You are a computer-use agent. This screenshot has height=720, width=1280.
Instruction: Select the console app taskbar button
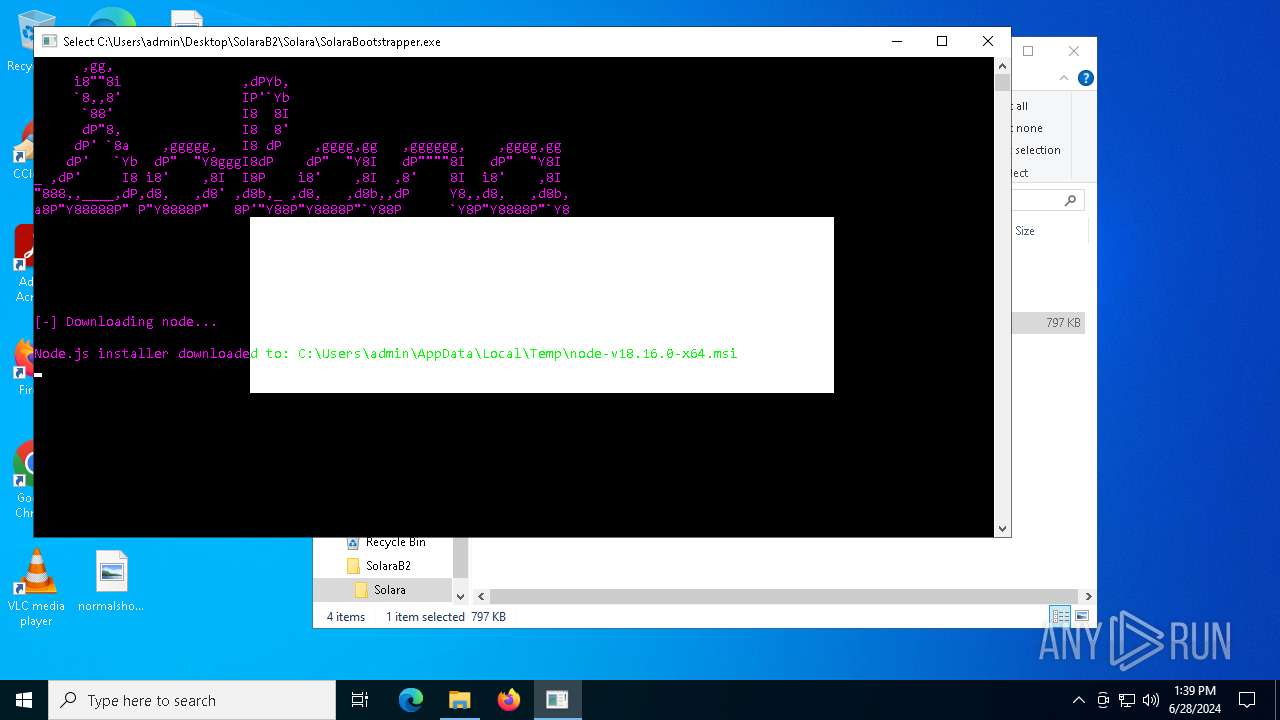pos(557,700)
